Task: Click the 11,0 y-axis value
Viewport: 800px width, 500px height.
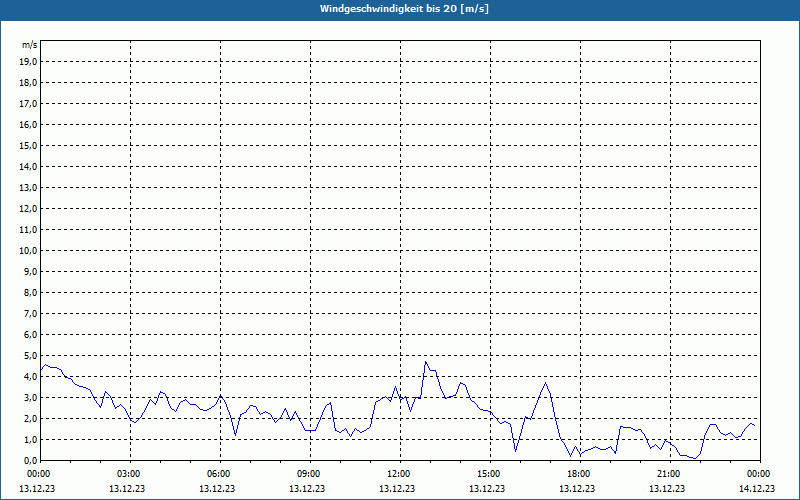Action: click(x=28, y=230)
